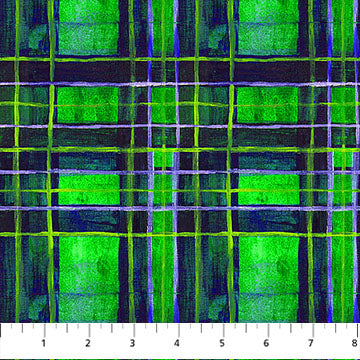The height and width of the screenshot is (360, 360).
Task: Click the number 8 on the ruler
Action: coord(355,343)
